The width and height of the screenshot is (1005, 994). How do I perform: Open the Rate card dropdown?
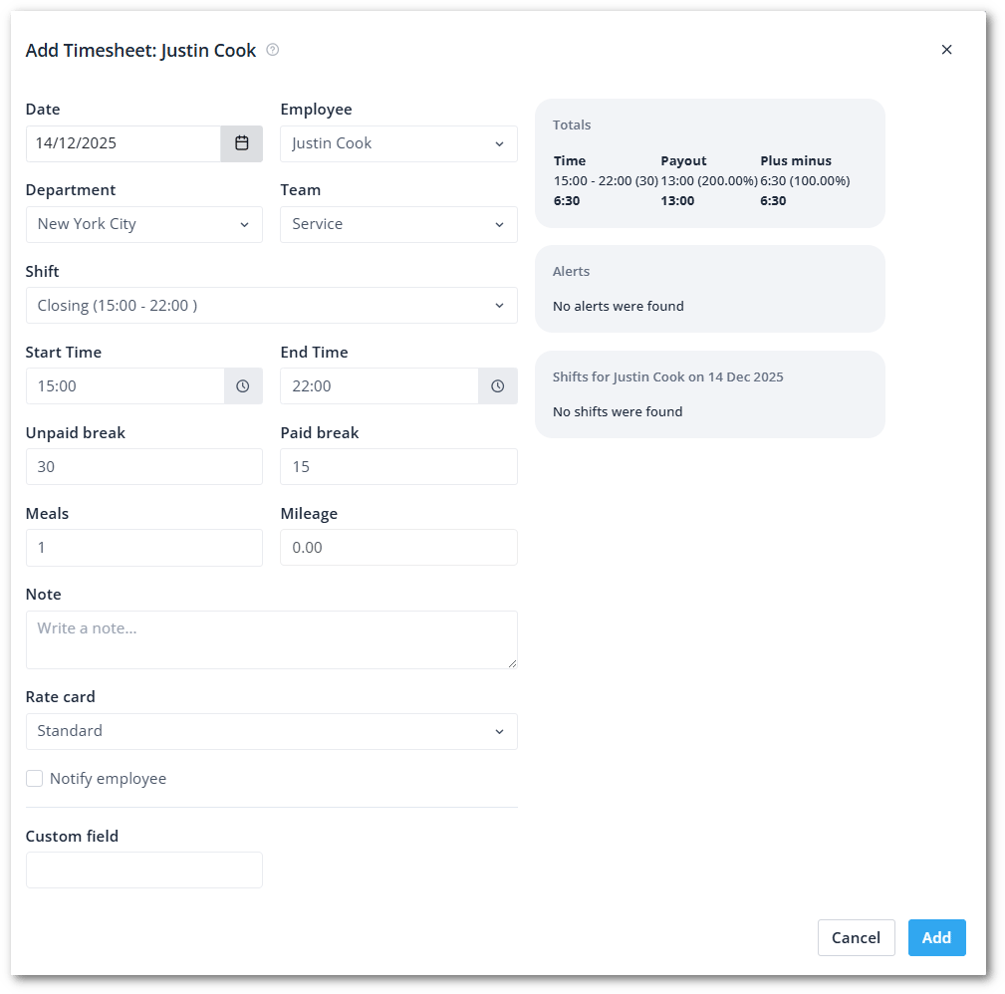pos(272,731)
